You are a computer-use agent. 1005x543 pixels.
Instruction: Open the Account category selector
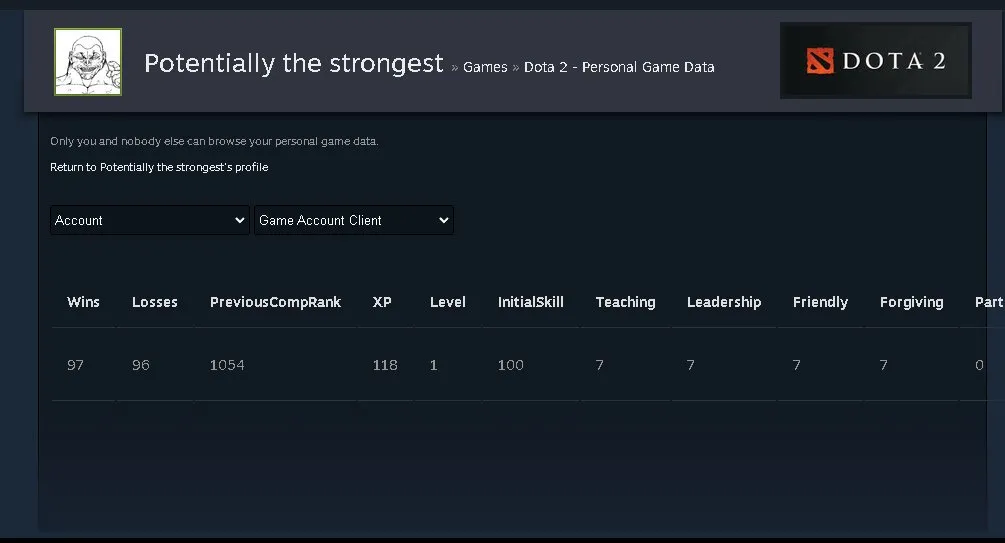pyautogui.click(x=150, y=220)
